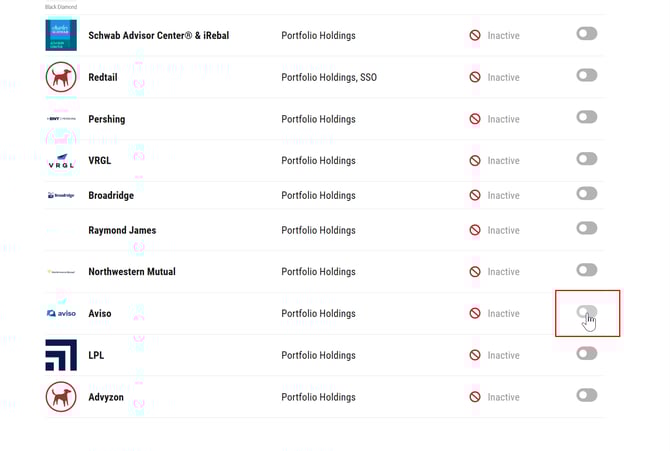670x451 pixels.
Task: Click the Inactive label in Schwab row
Action: click(x=503, y=35)
